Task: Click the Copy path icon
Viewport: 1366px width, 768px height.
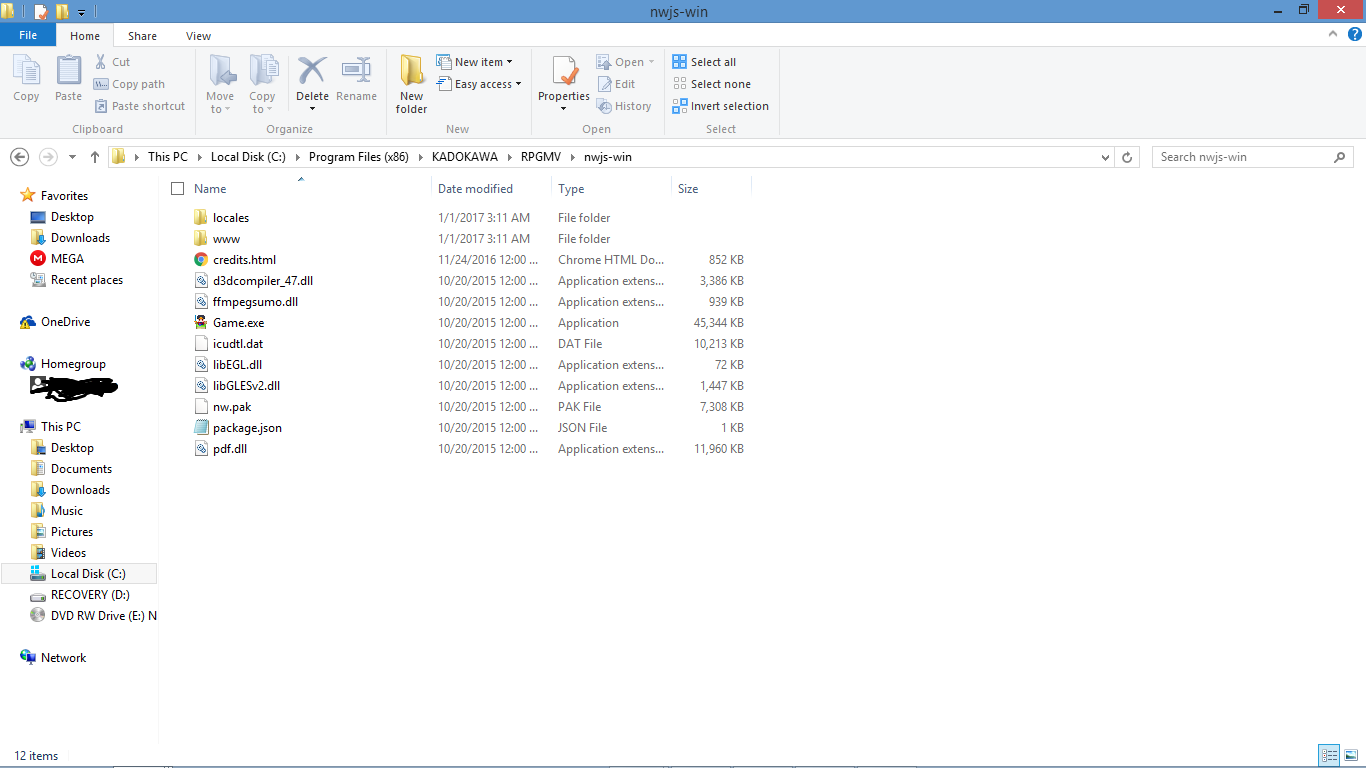Action: point(101,84)
